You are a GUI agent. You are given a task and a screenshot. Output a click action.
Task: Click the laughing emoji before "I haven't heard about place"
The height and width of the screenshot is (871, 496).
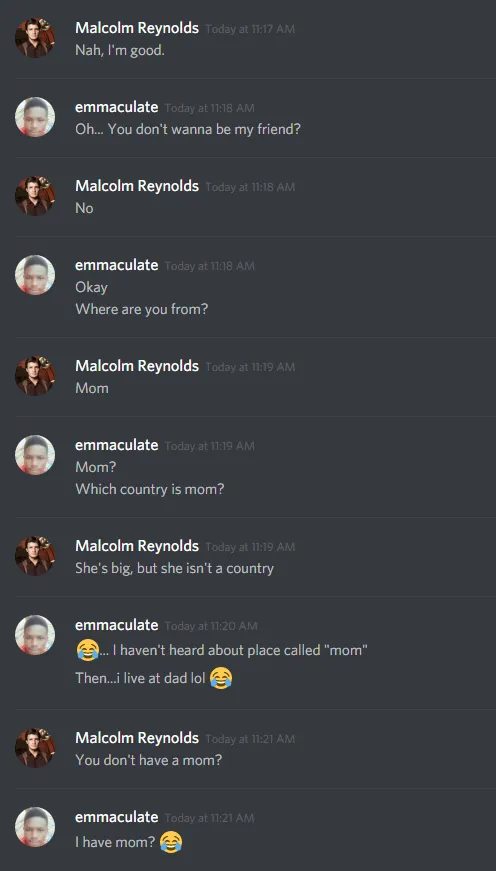click(x=87, y=650)
